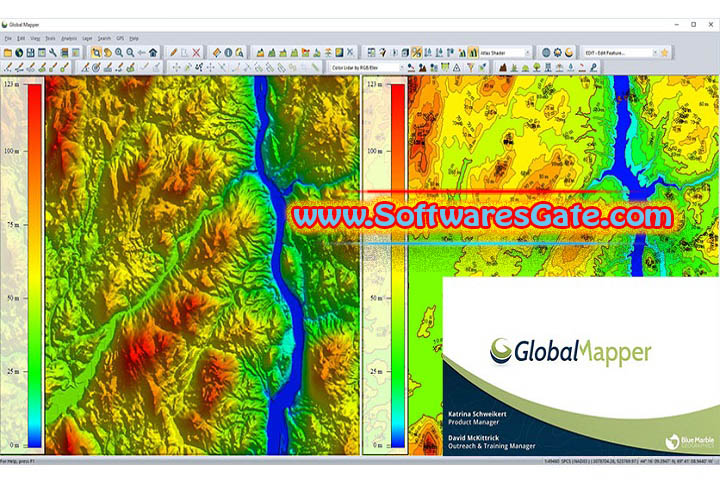Image resolution: width=720 pixels, height=480 pixels.
Task: Click the Search features magnifier icon
Action: (239, 53)
